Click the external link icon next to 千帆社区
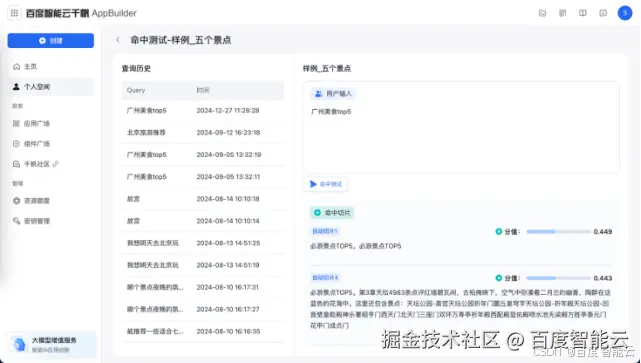 tap(55, 164)
